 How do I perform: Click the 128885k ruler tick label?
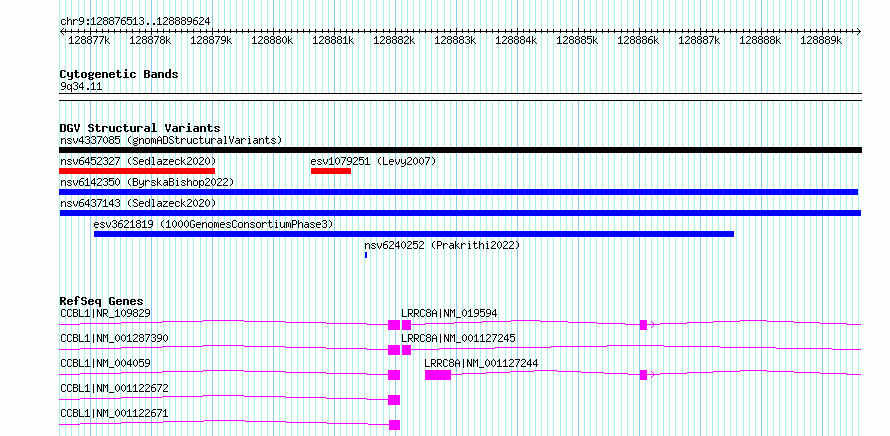click(577, 41)
